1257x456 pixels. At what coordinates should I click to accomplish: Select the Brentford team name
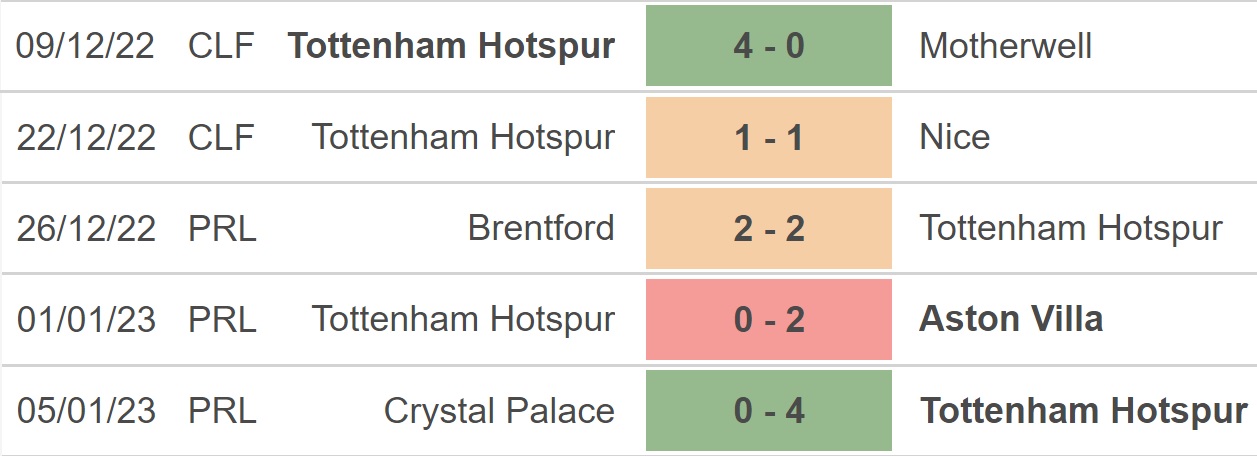[x=541, y=228]
